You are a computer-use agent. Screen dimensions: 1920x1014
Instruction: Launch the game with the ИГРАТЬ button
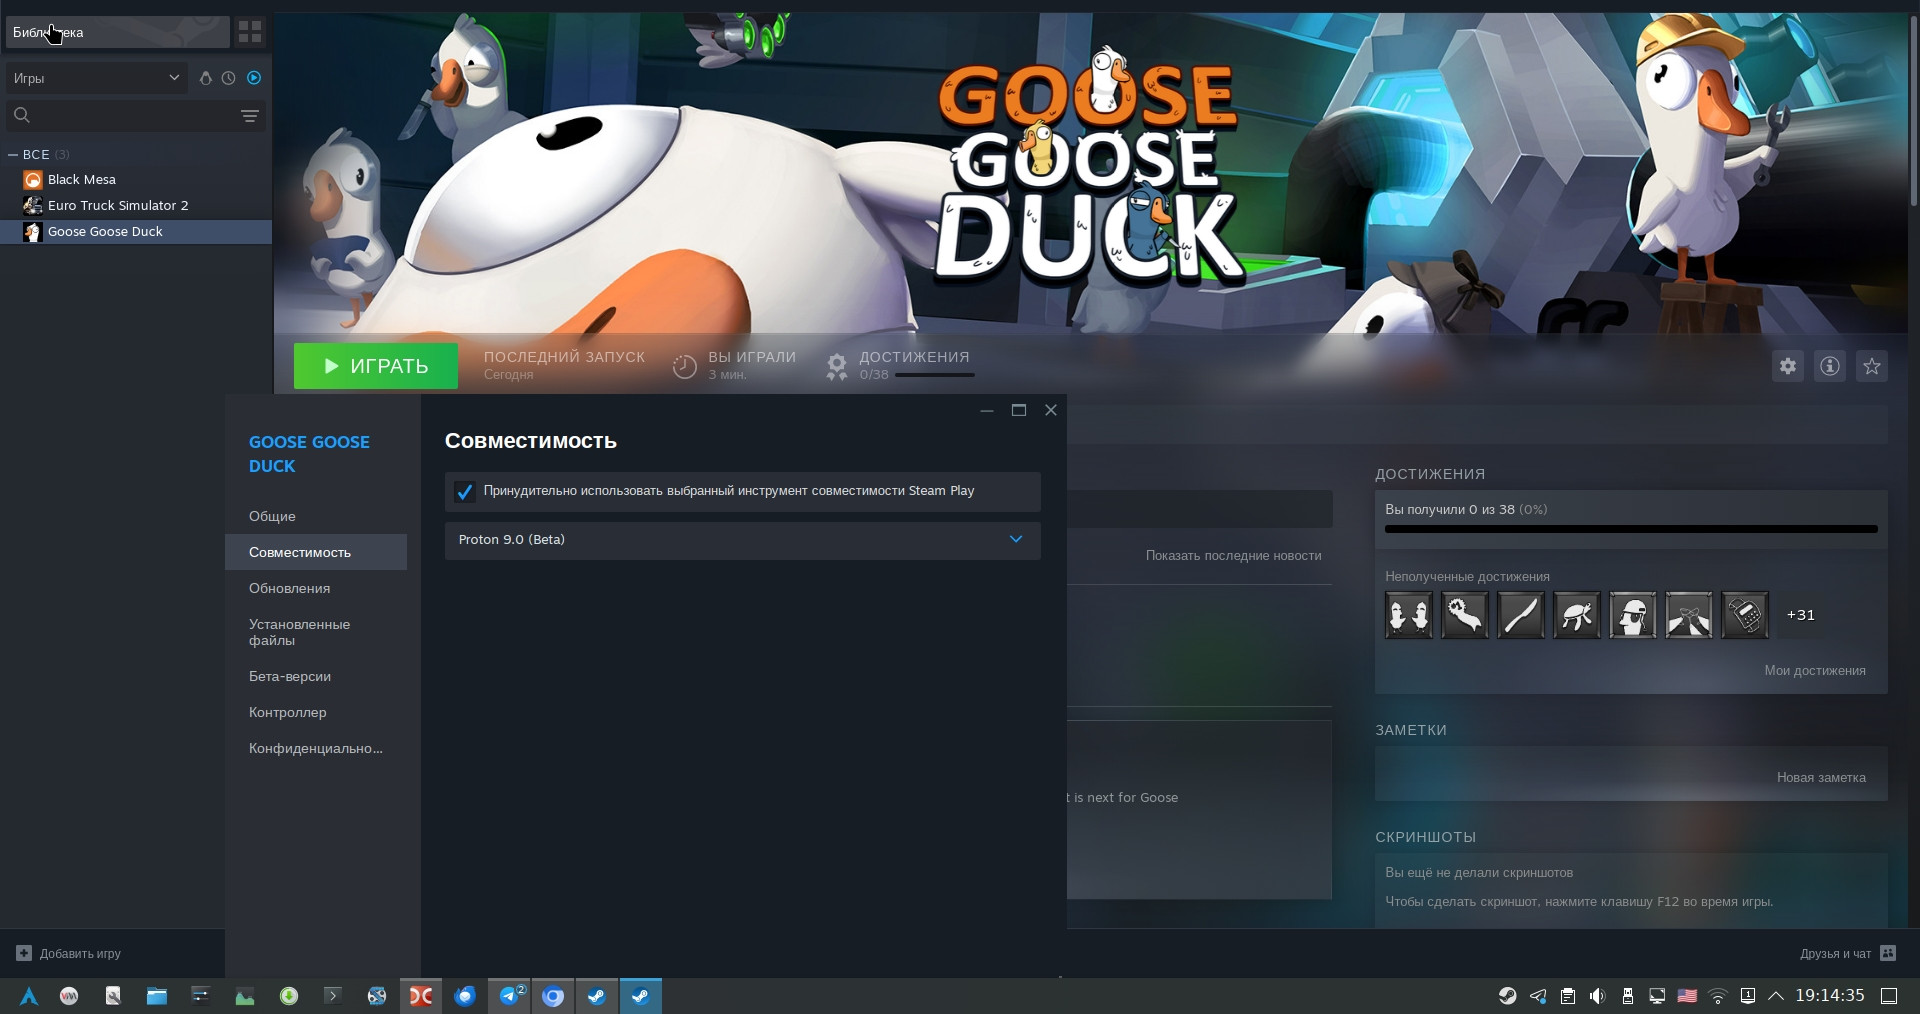(x=376, y=366)
